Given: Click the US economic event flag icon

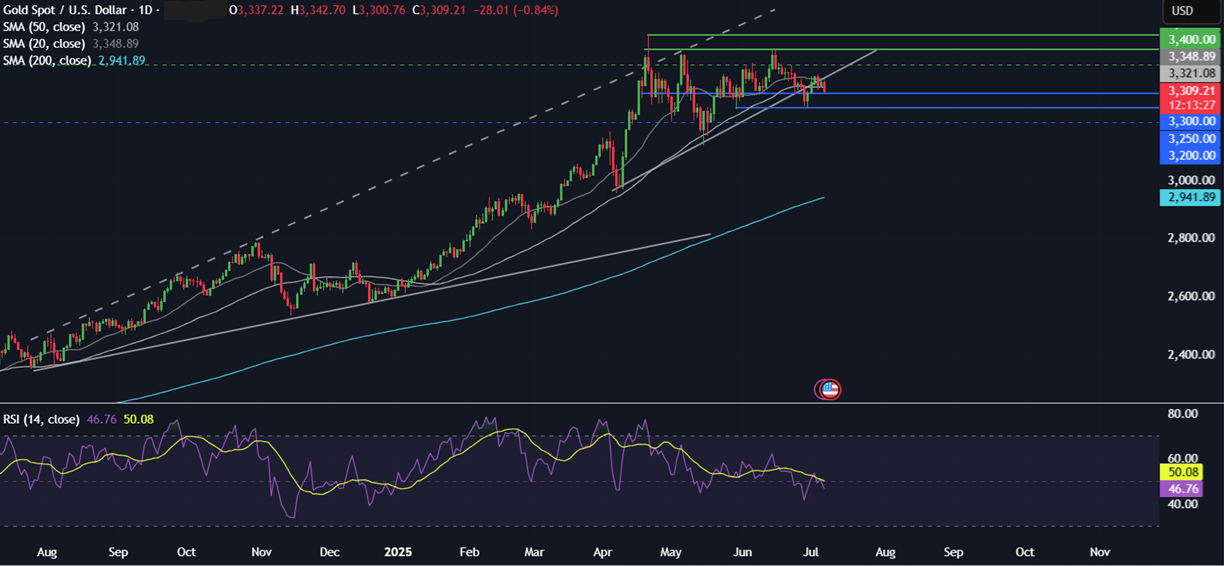Looking at the screenshot, I should (828, 389).
